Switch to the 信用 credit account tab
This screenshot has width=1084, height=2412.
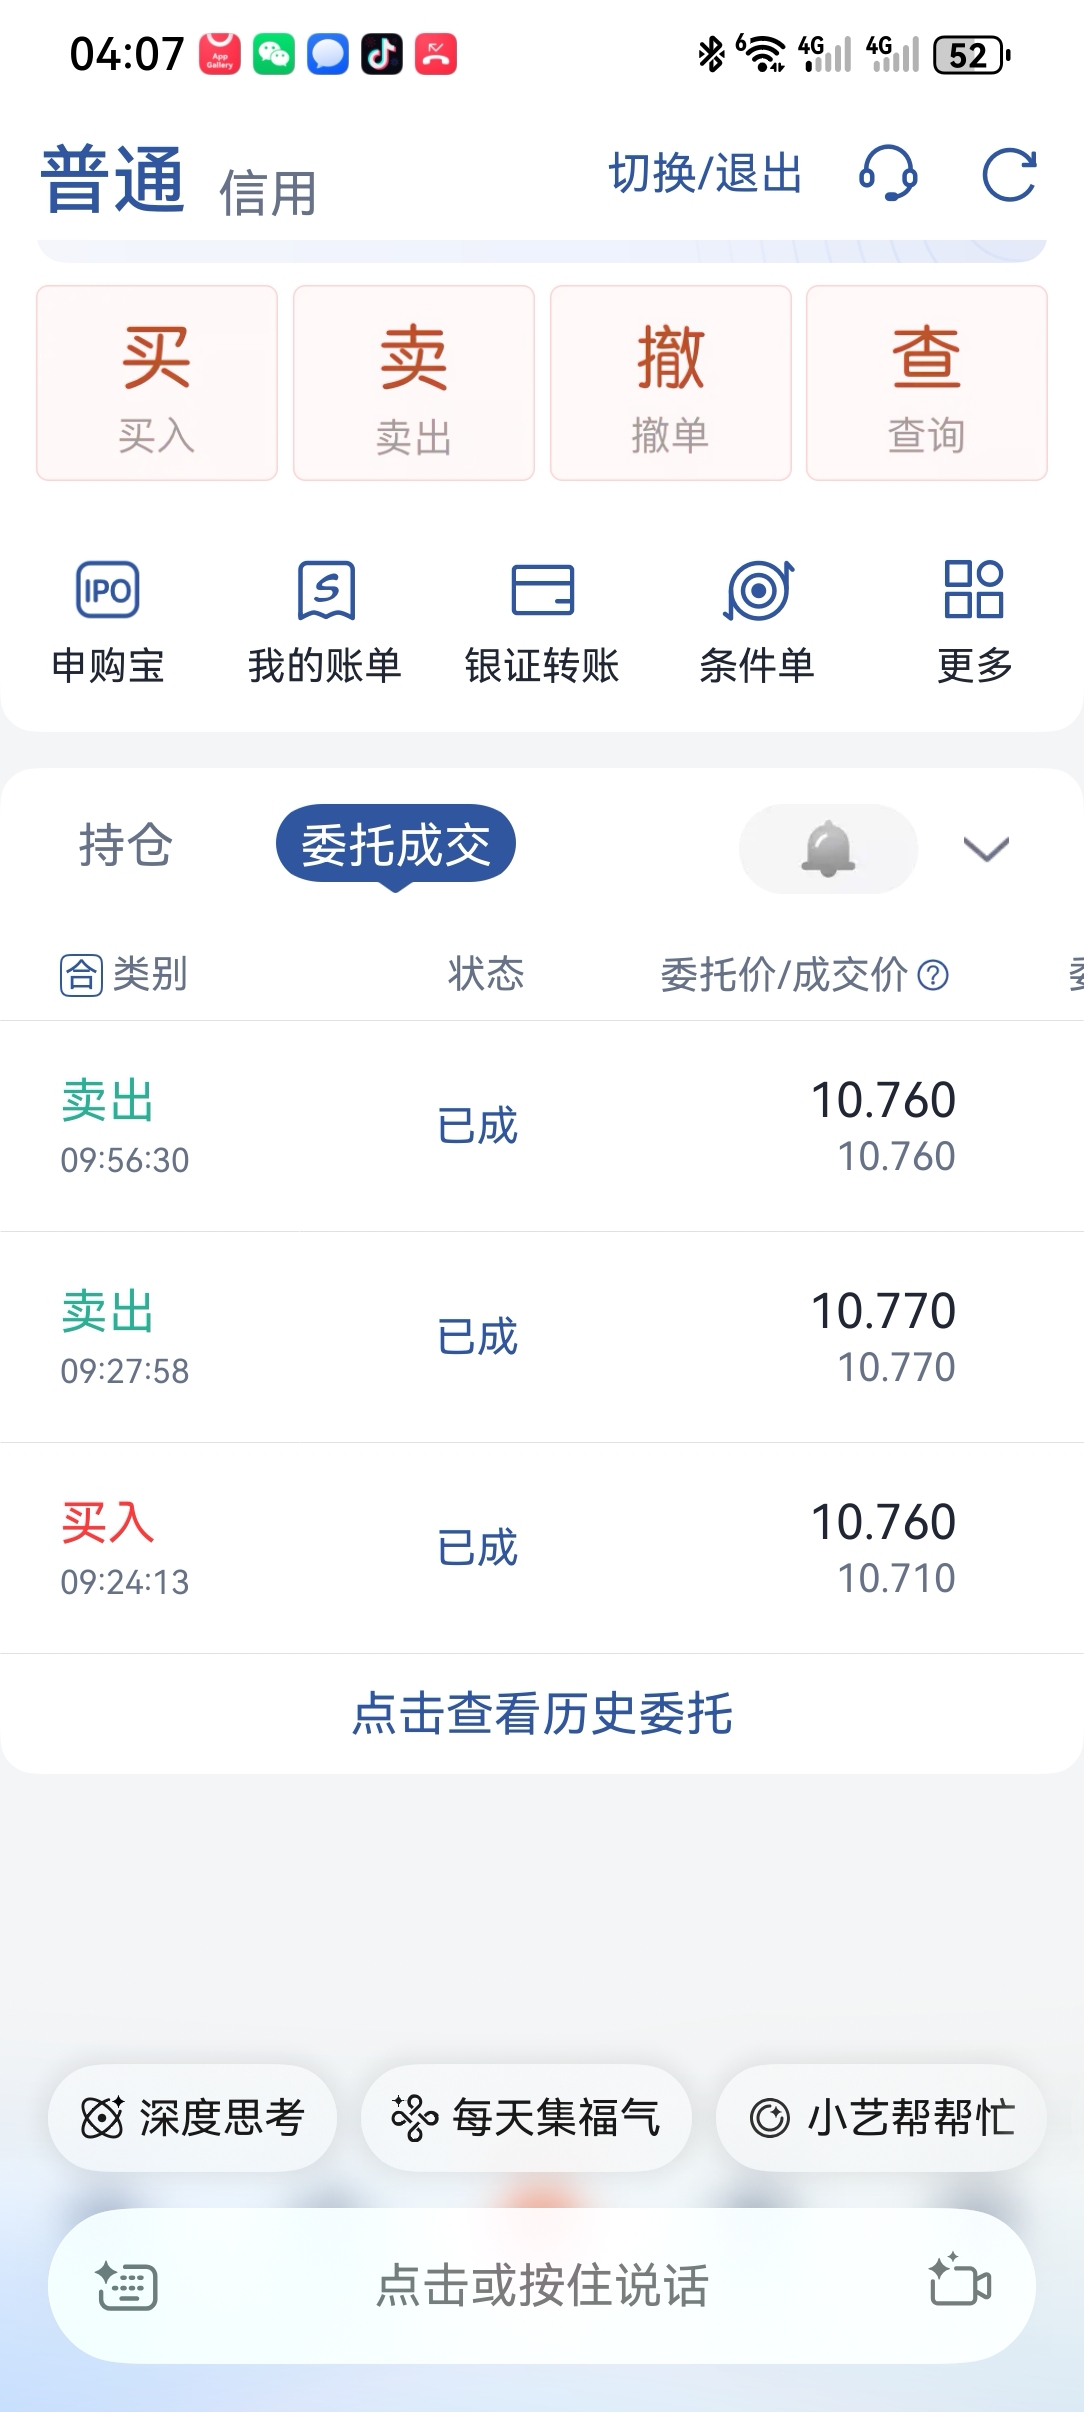[268, 193]
